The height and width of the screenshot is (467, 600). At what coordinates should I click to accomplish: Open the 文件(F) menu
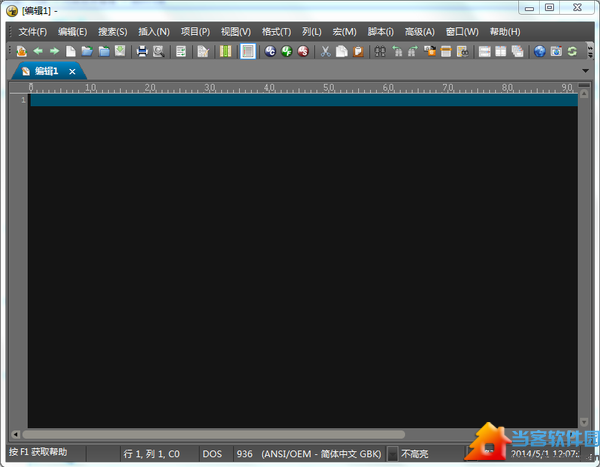[33, 32]
